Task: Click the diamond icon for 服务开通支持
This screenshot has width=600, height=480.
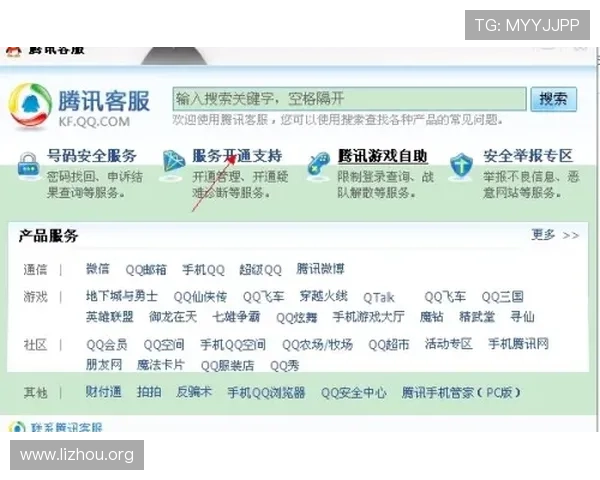Action: pyautogui.click(x=174, y=164)
